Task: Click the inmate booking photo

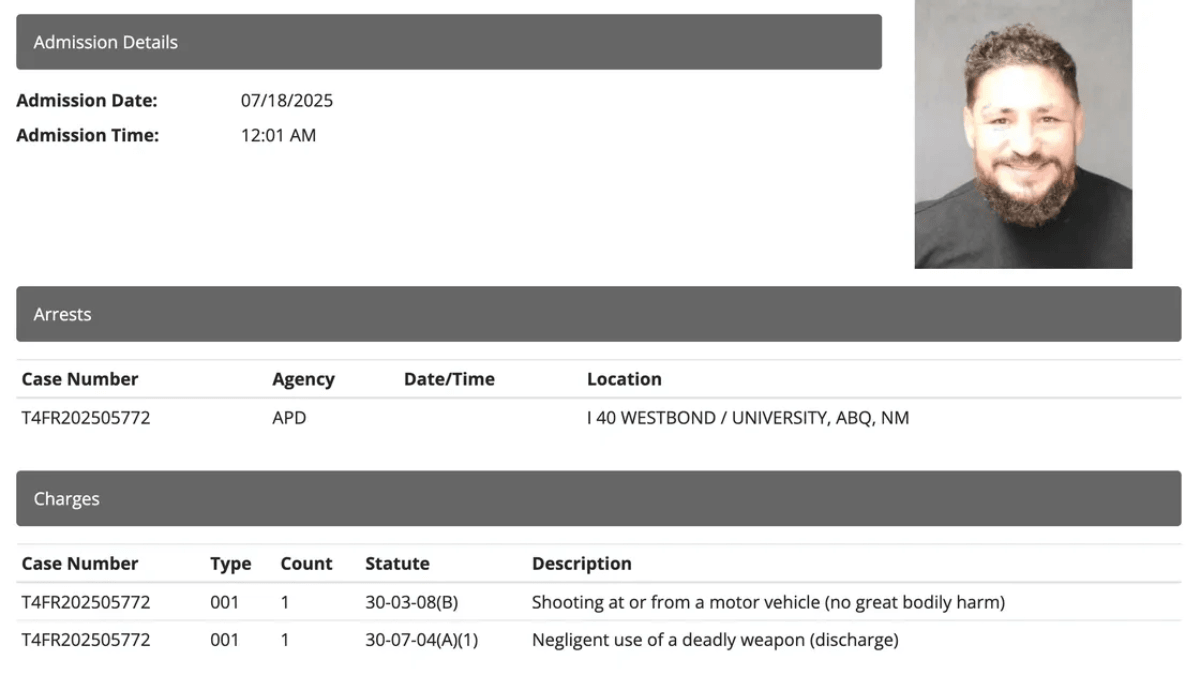Action: (x=1023, y=134)
